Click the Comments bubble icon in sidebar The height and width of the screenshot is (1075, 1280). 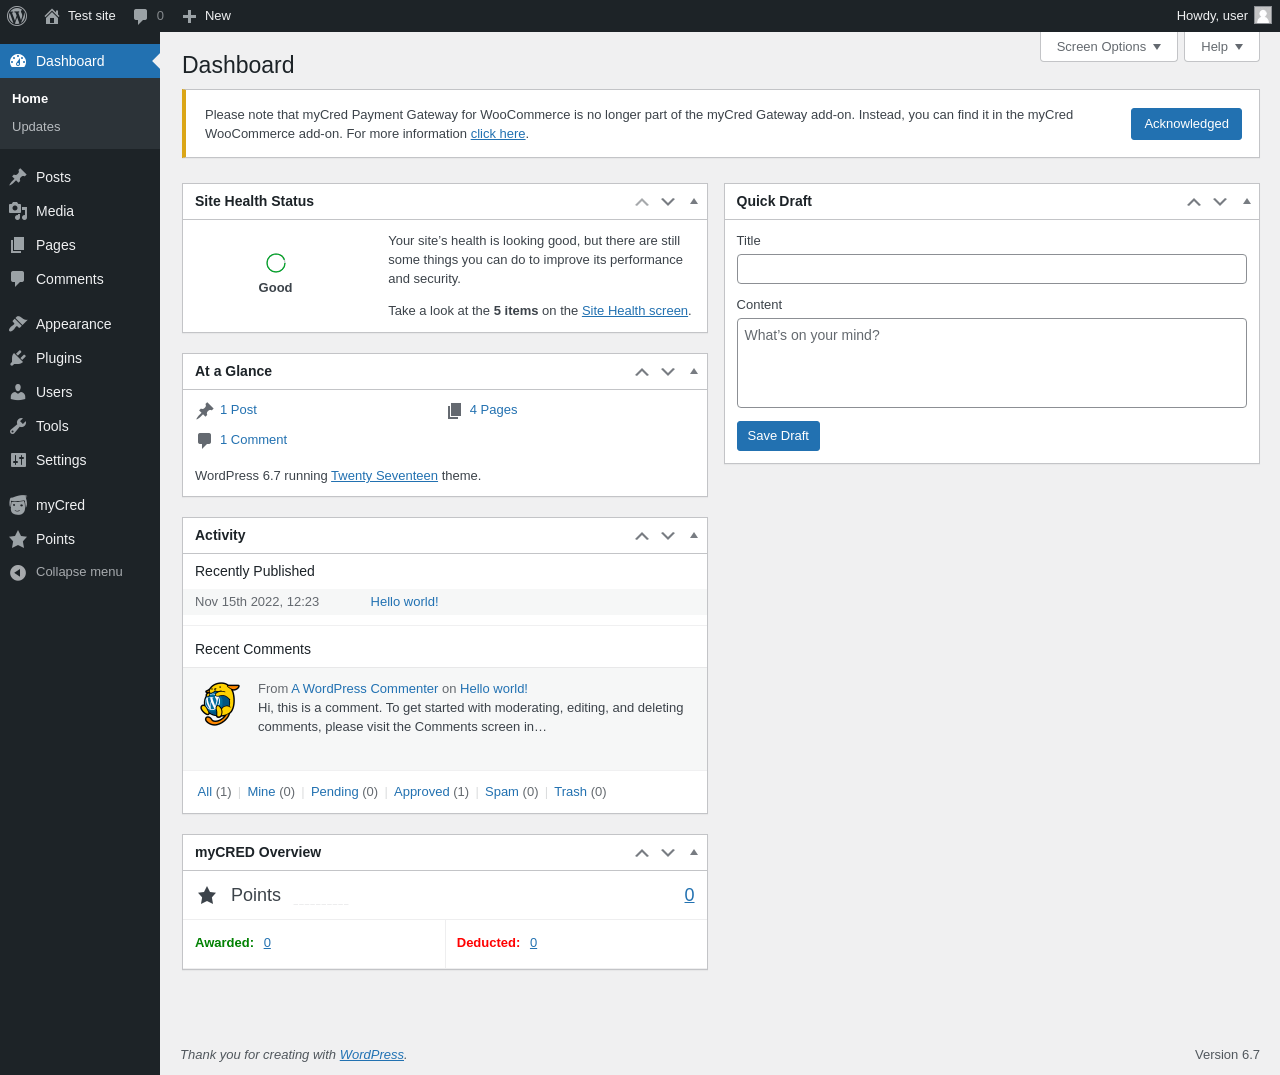click(18, 279)
